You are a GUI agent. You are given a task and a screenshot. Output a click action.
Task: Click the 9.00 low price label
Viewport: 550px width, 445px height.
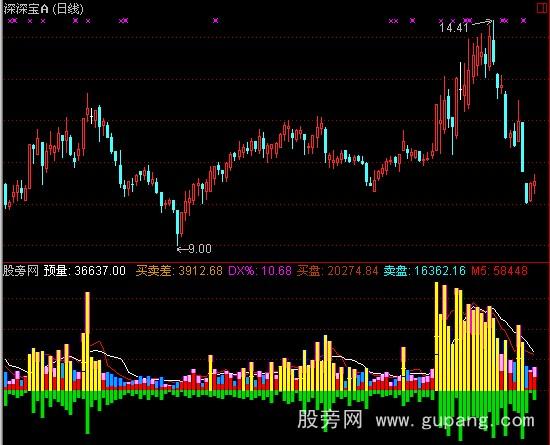pyautogui.click(x=200, y=249)
